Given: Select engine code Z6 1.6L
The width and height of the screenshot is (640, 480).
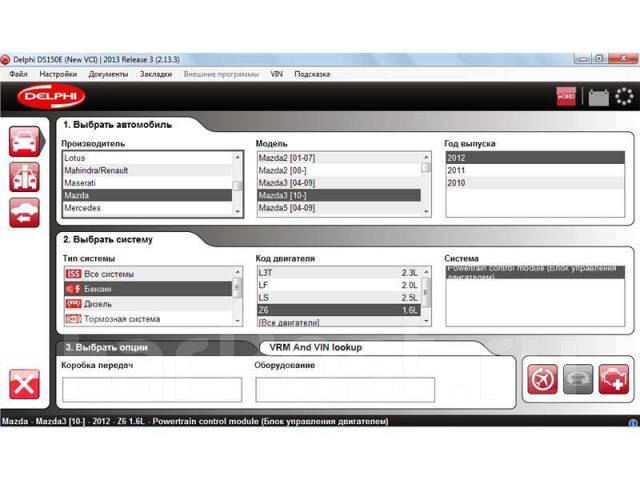Looking at the screenshot, I should coord(339,310).
